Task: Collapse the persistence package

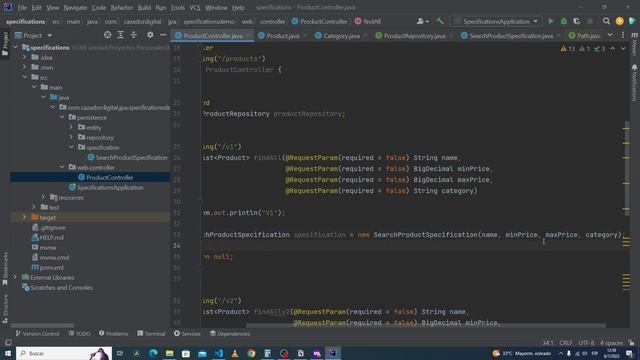Action: point(62,117)
